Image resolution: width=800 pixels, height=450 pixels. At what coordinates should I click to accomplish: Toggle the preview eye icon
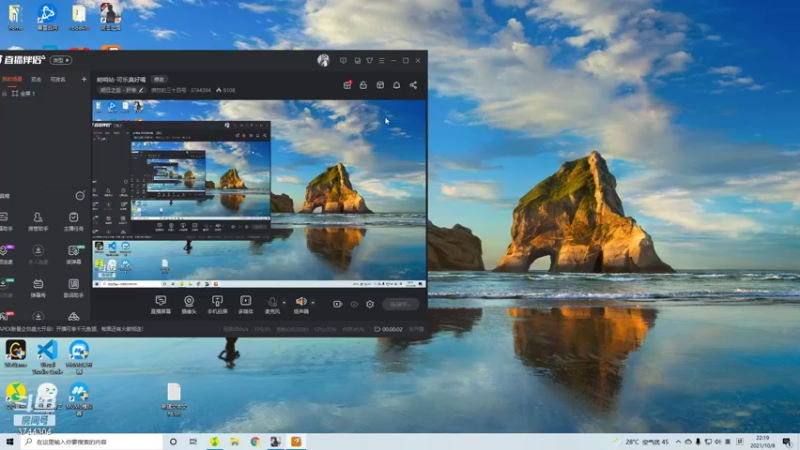coord(354,304)
